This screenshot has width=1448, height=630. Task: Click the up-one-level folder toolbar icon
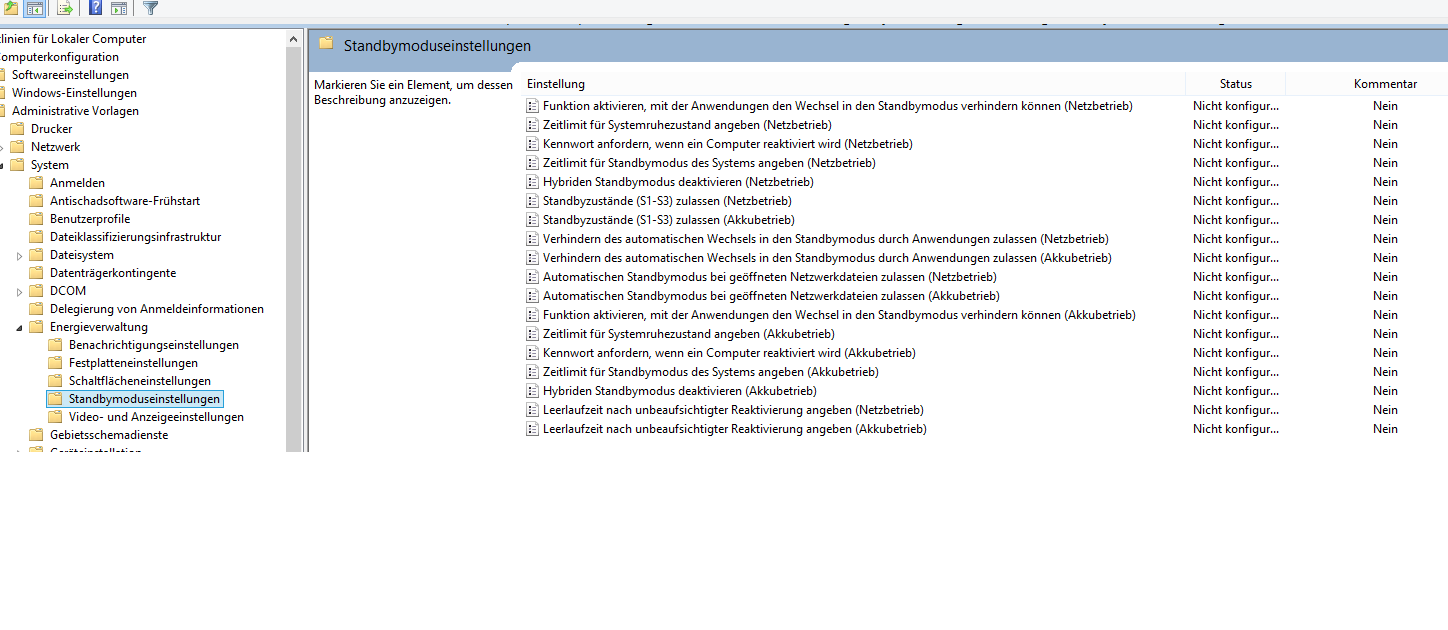pos(10,9)
